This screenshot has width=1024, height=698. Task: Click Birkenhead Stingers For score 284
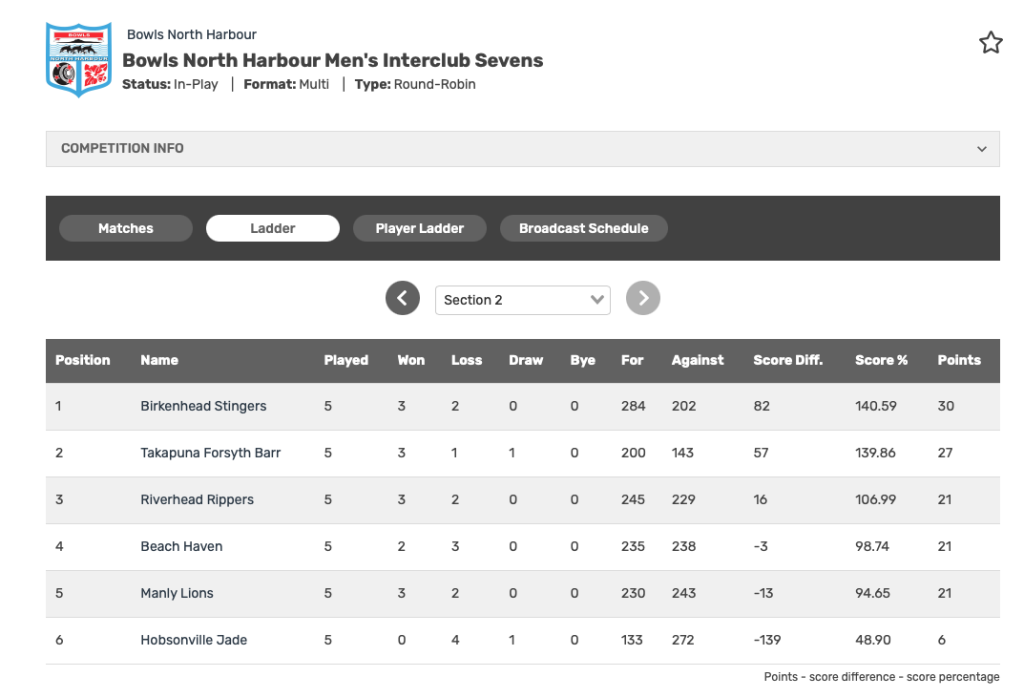tap(633, 406)
